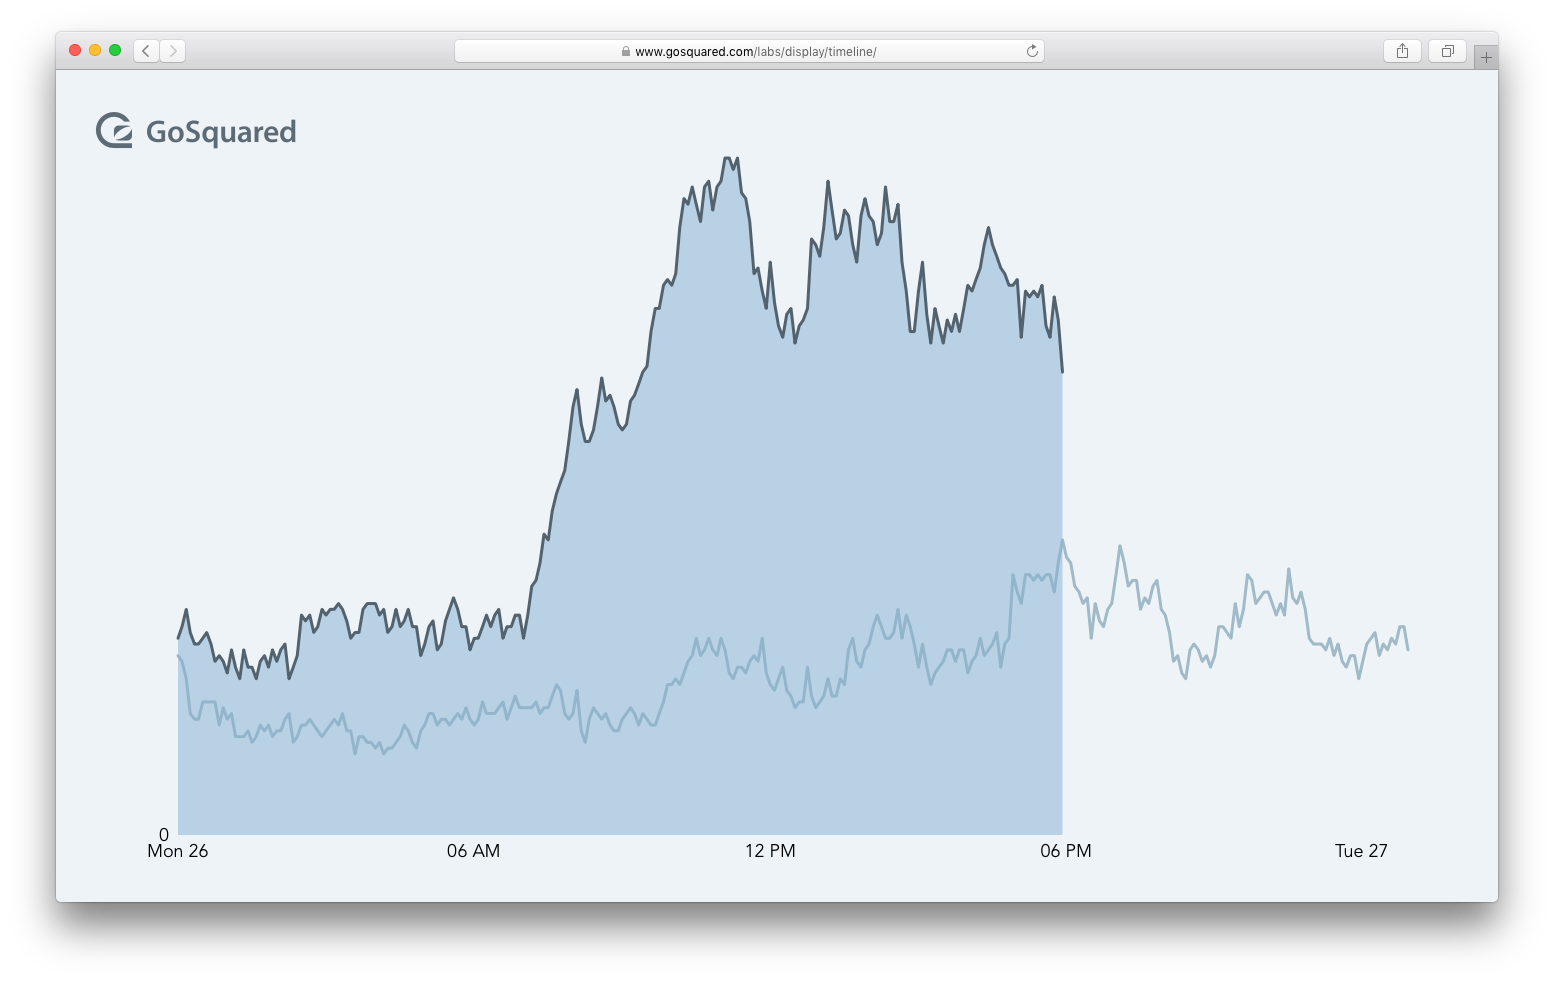Click the Safari forward arrow button
This screenshot has height=982, width=1554.
pyautogui.click(x=173, y=51)
